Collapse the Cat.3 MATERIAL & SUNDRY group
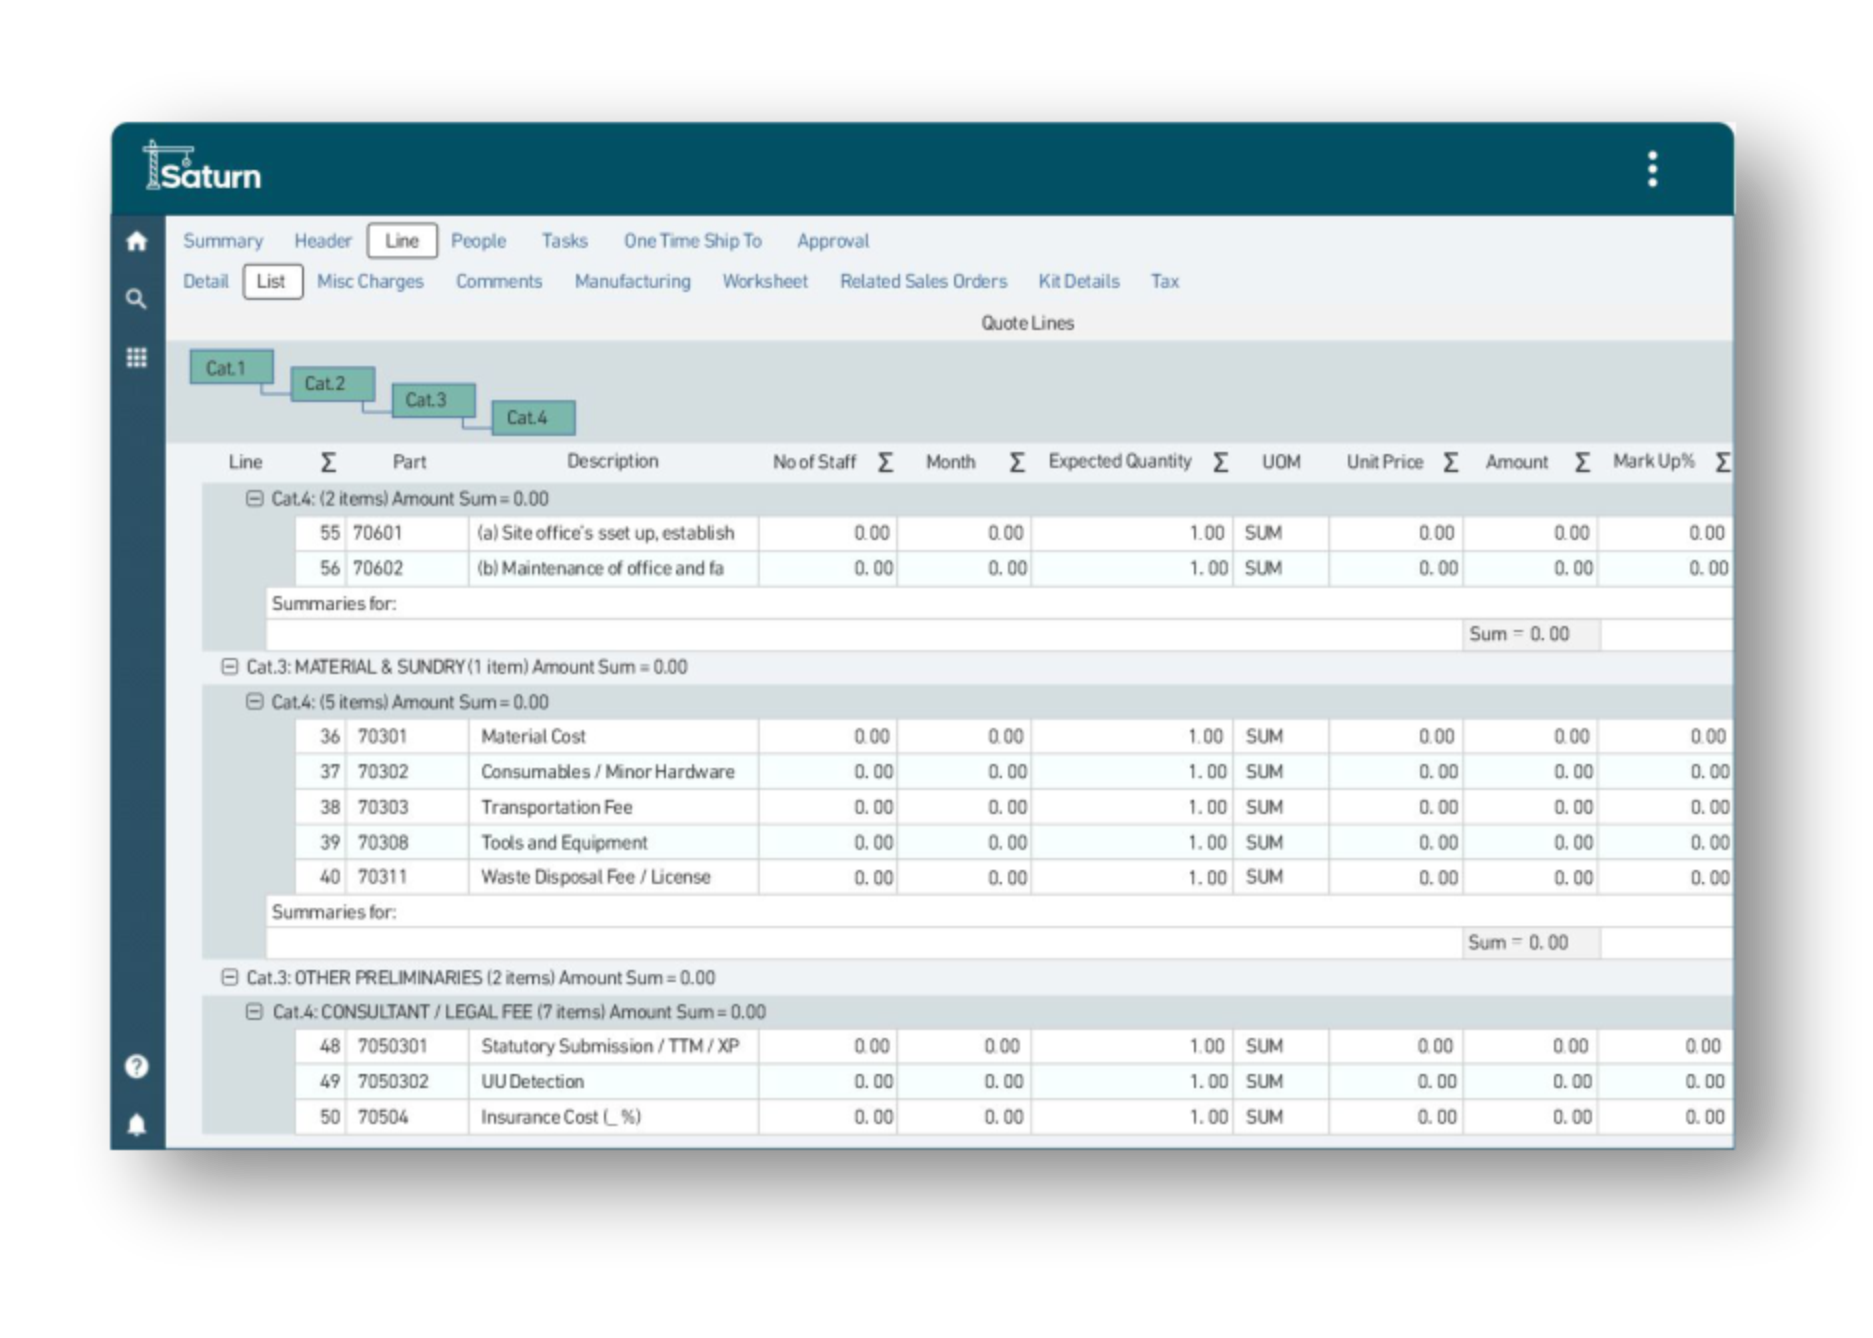 coord(230,667)
